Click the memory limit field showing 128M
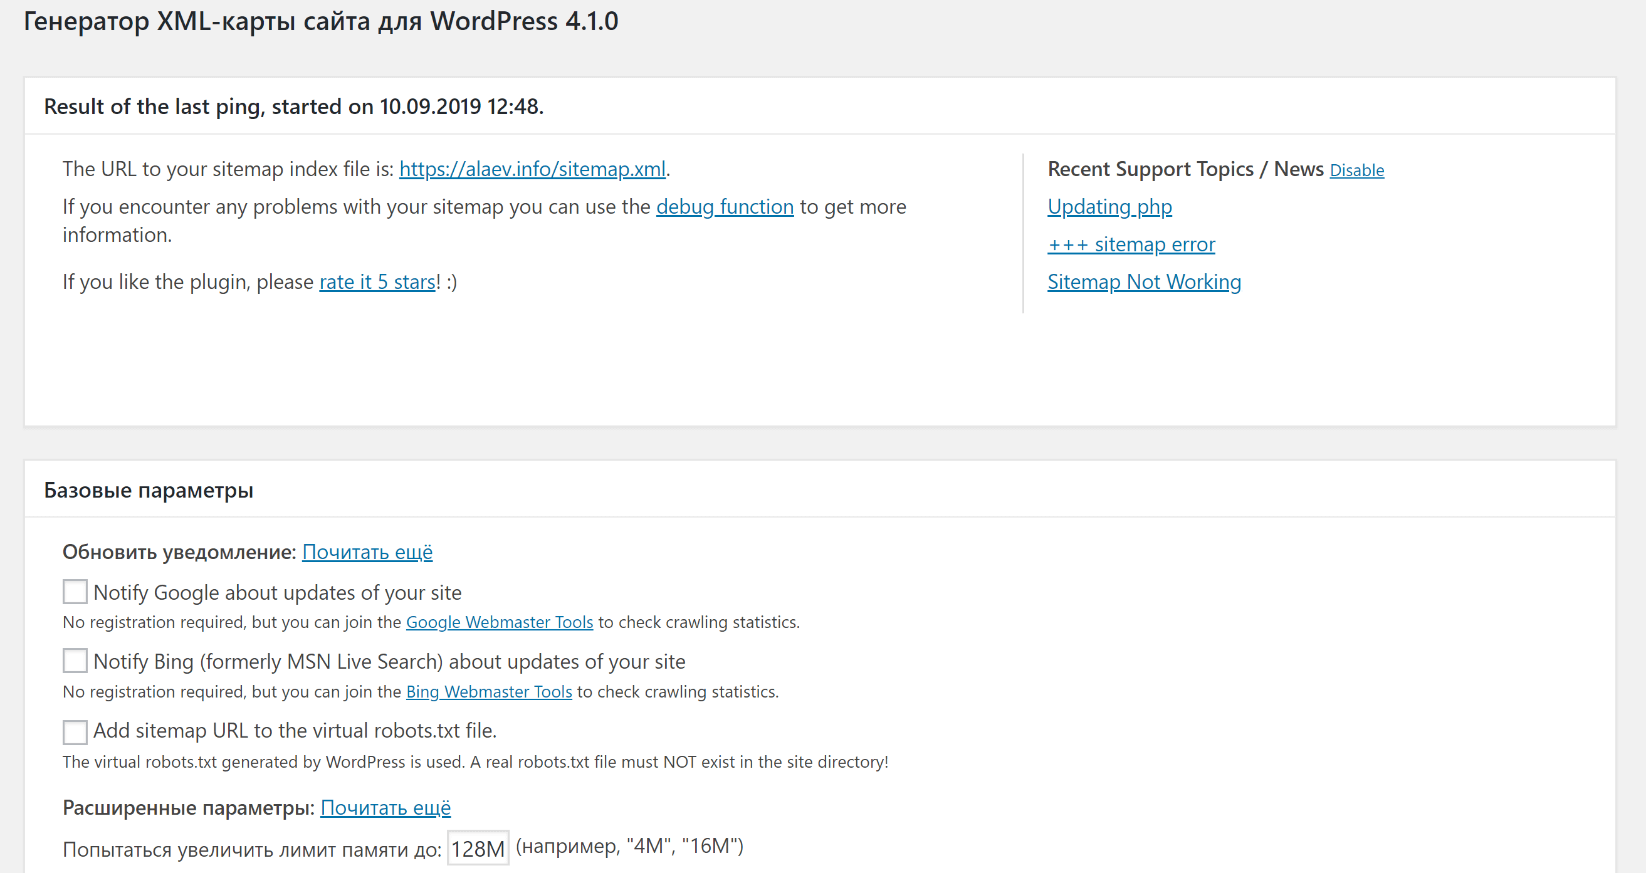Screen dimensions: 1646x873 coord(478,849)
